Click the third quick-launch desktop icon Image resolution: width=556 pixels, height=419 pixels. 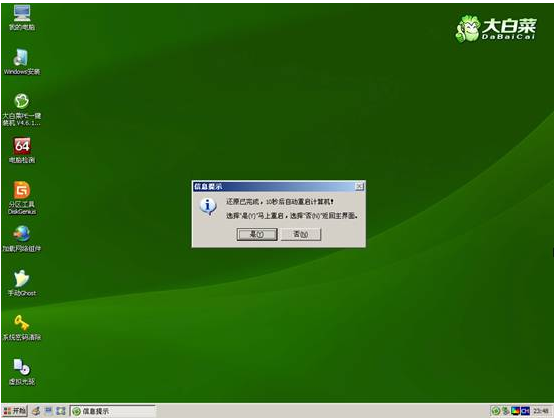(61, 411)
